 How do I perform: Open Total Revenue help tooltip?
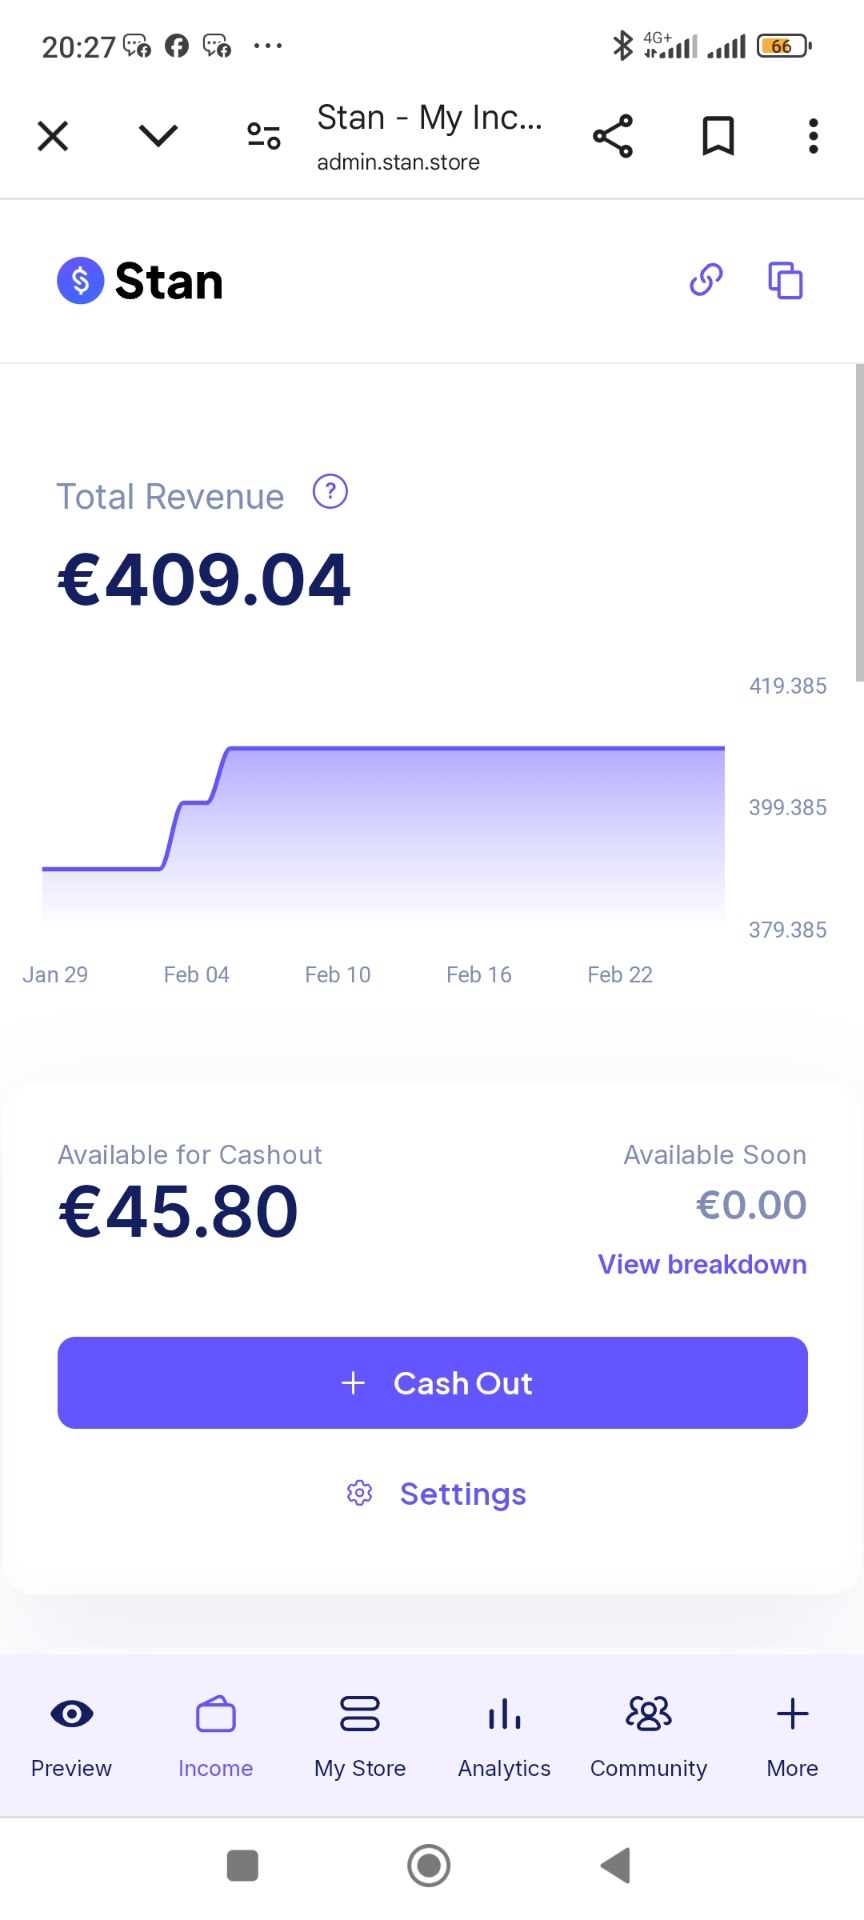(330, 492)
